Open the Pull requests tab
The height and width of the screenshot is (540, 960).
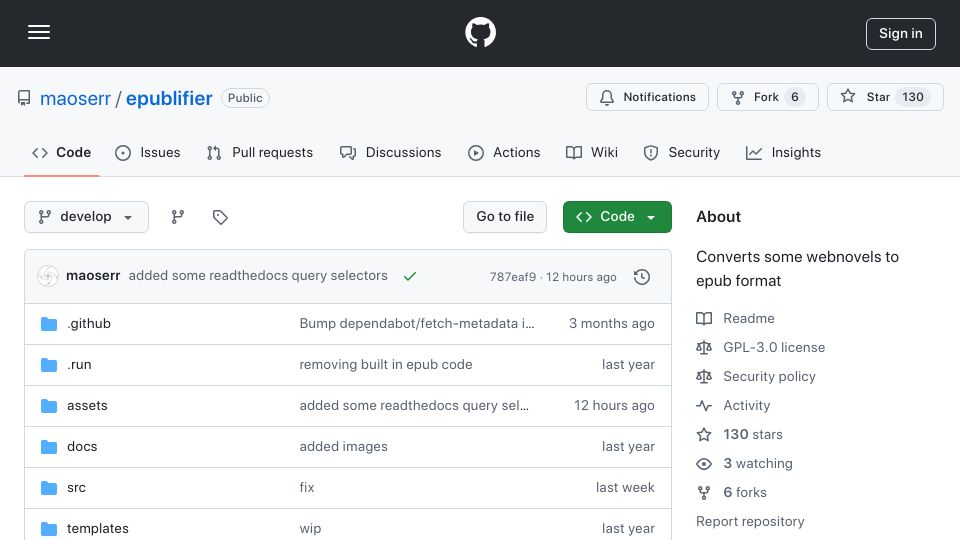tap(260, 152)
